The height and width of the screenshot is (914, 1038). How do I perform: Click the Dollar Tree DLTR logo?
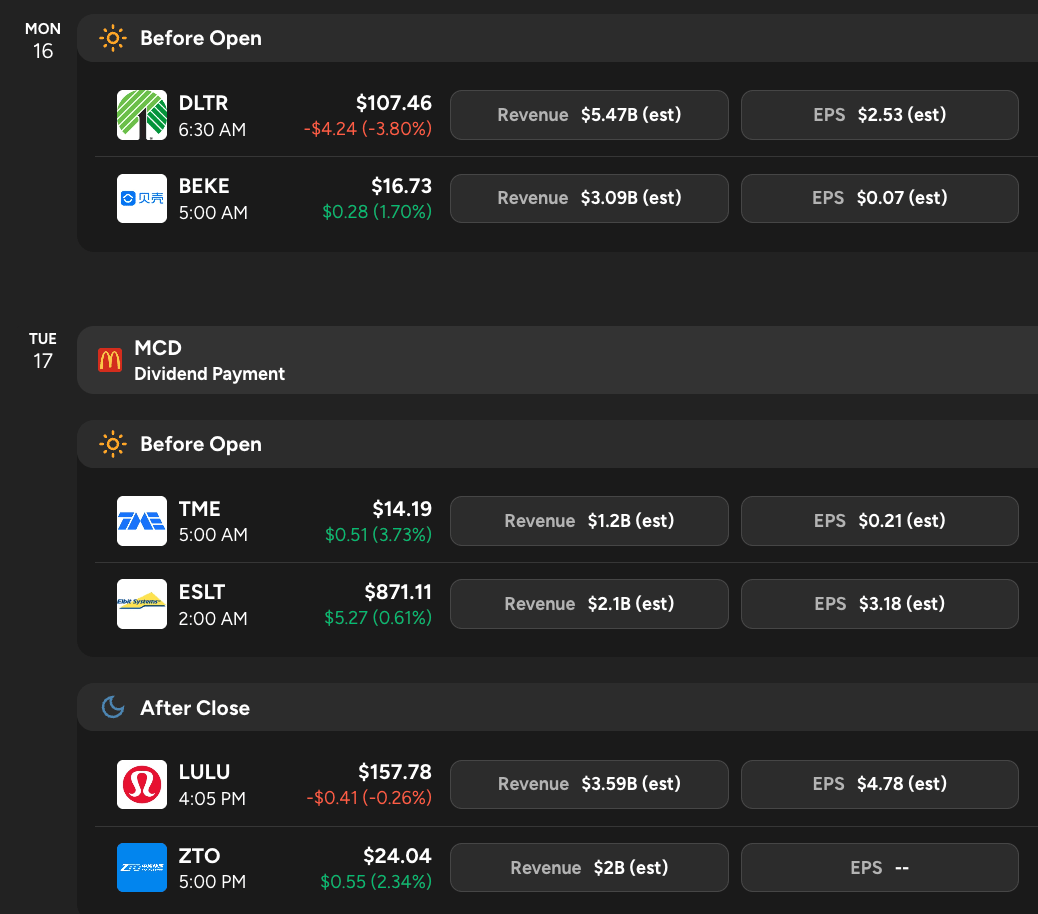(x=142, y=115)
